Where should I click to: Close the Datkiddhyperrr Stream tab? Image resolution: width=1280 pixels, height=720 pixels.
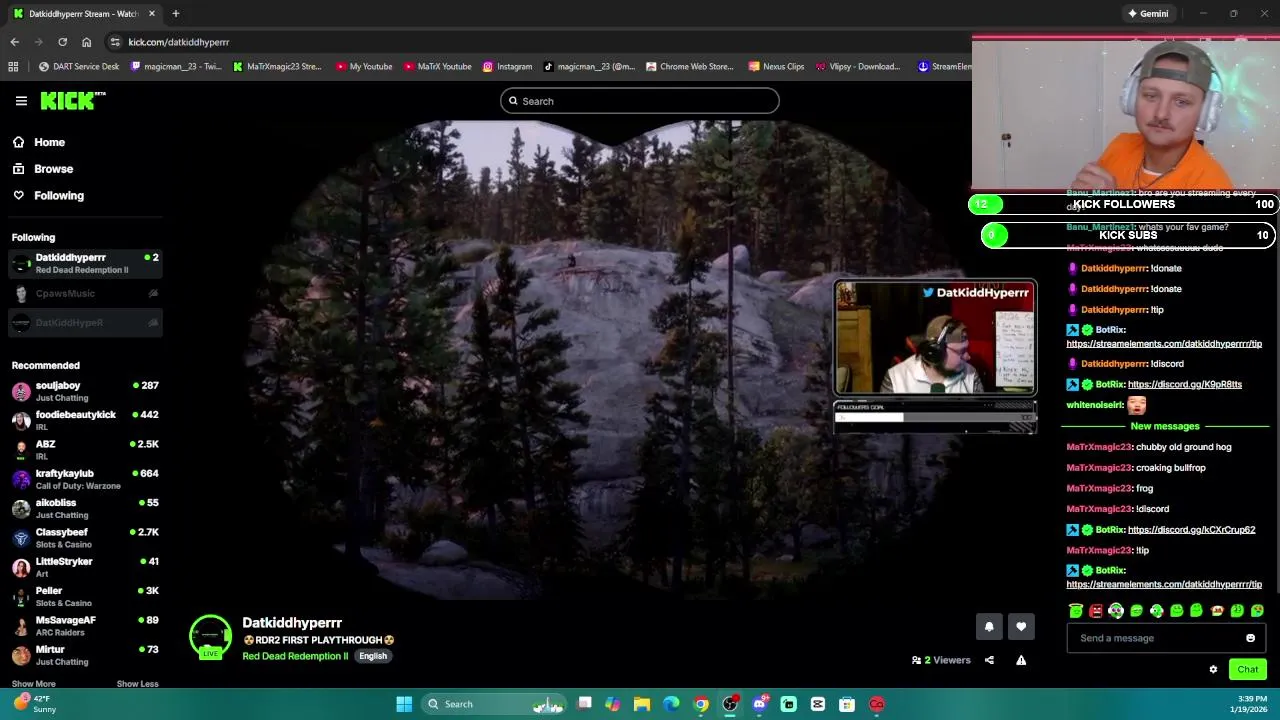click(152, 14)
